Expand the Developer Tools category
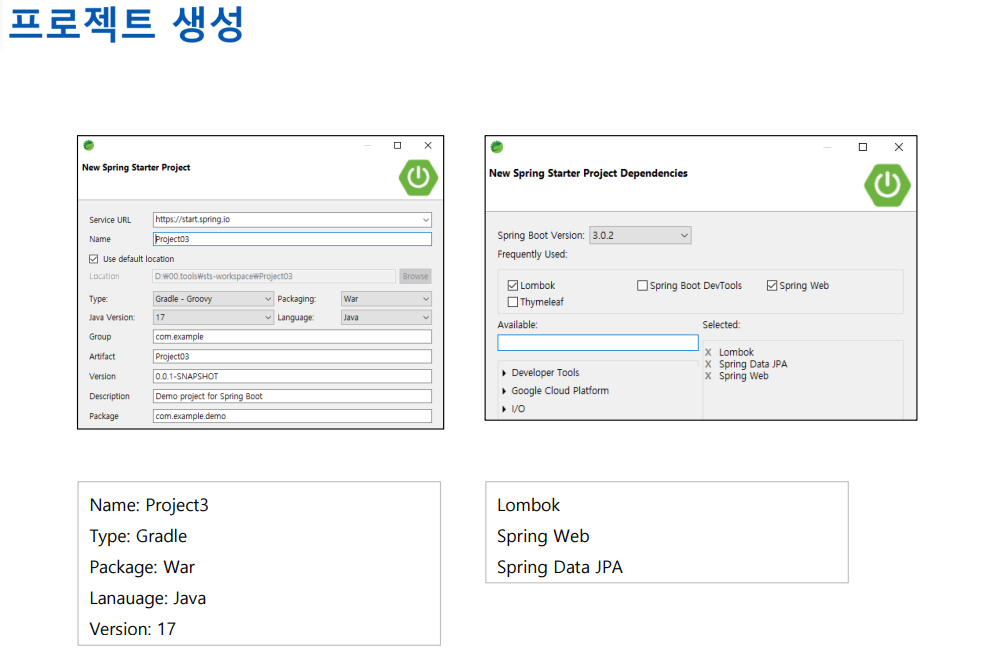Image resolution: width=987 pixels, height=670 pixels. click(x=504, y=373)
